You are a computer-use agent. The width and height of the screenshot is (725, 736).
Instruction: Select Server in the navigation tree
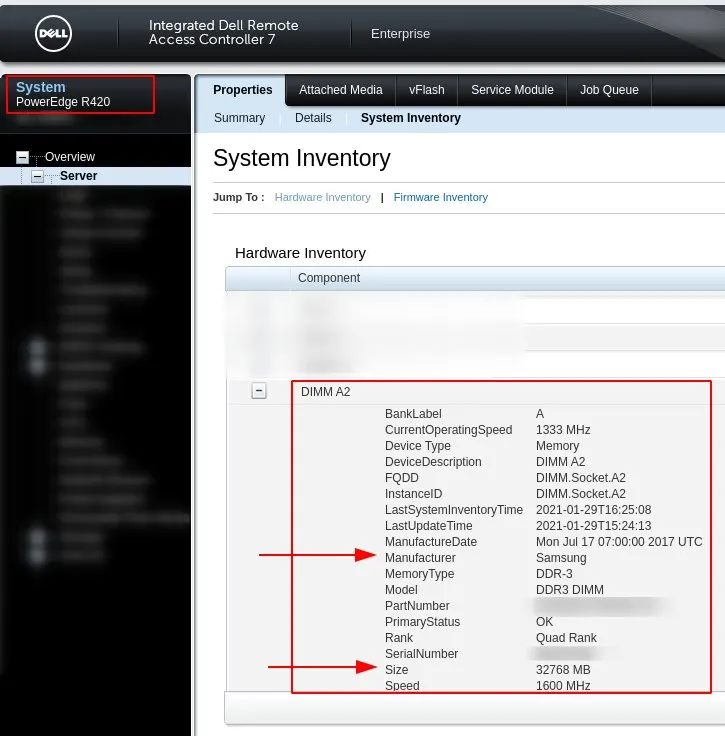click(78, 176)
